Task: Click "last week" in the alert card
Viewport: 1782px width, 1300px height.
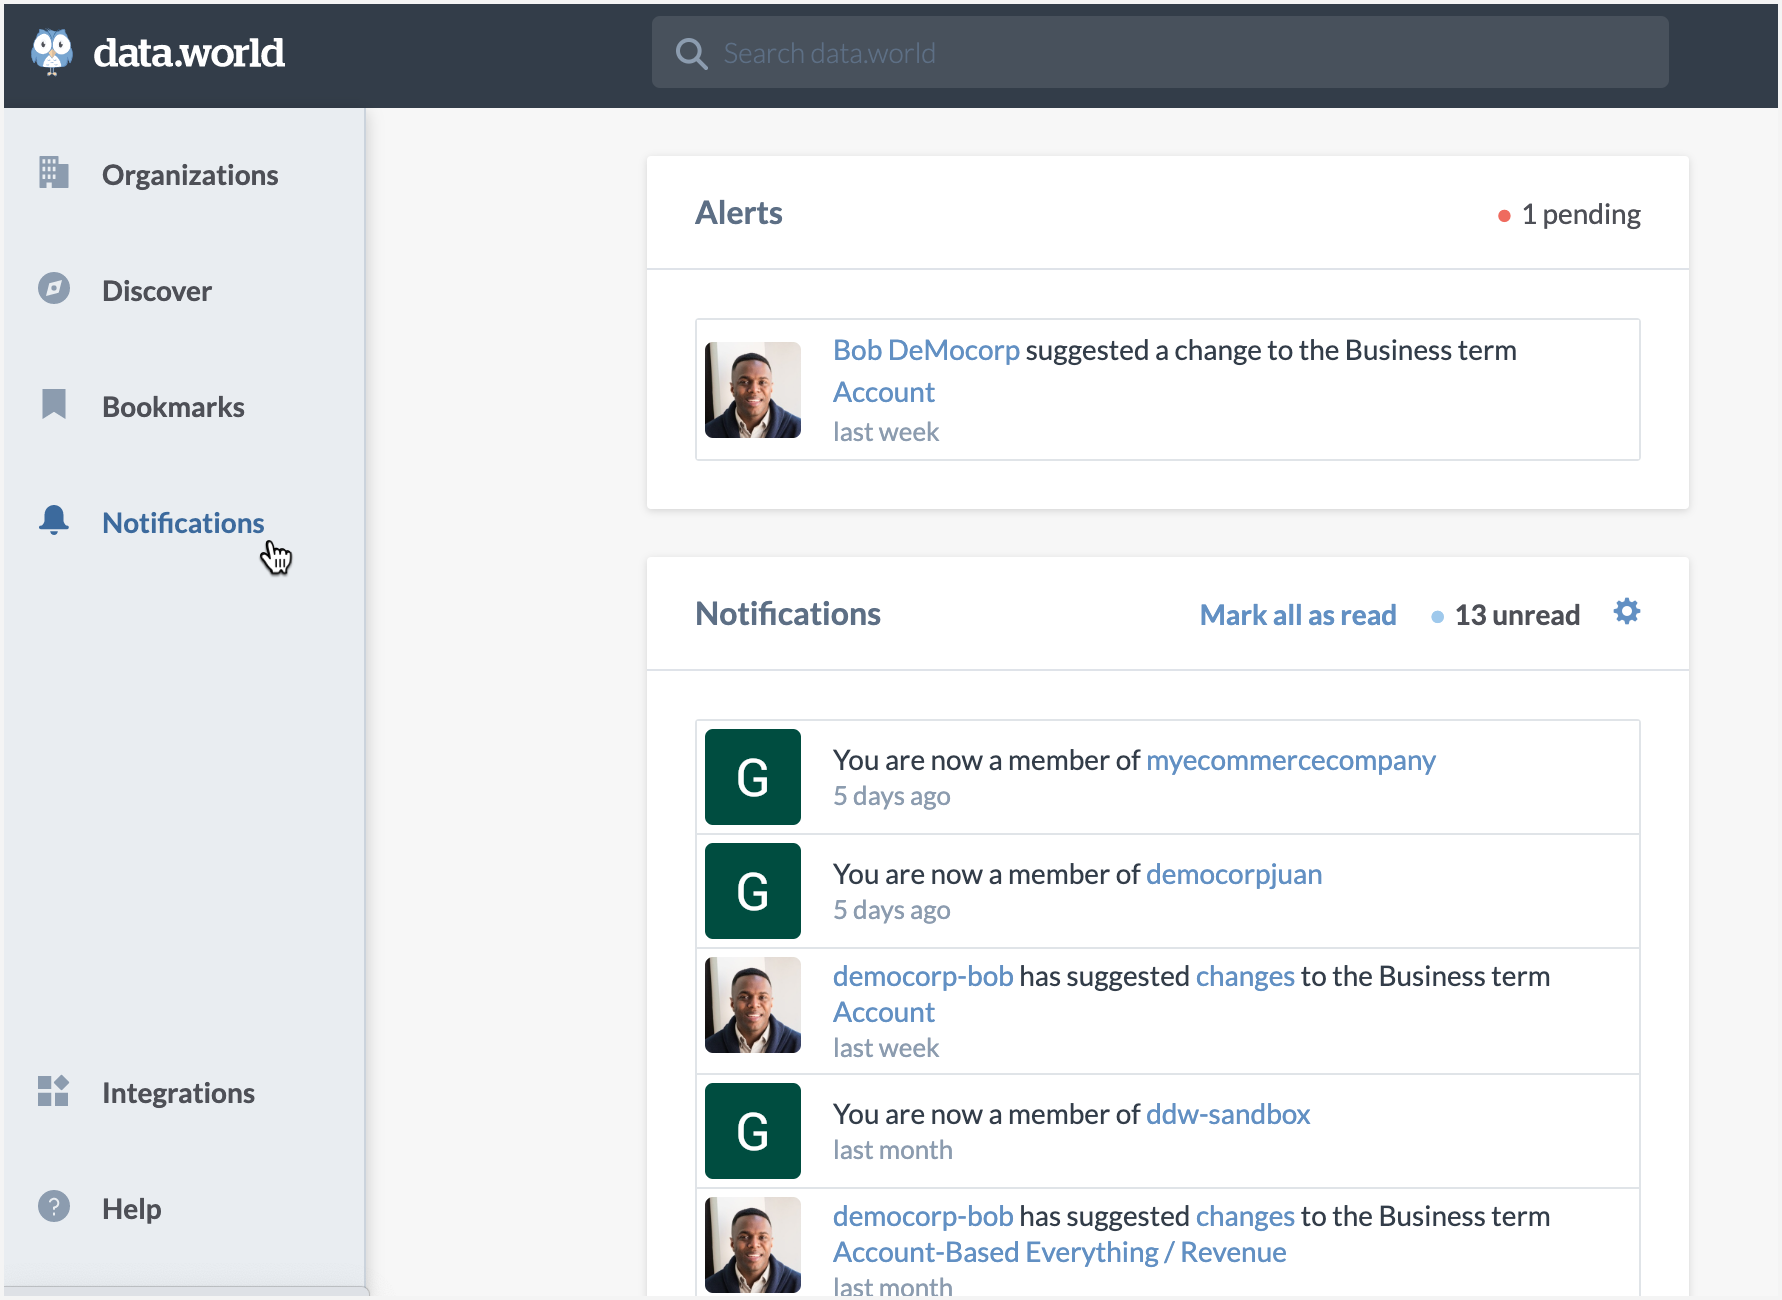Action: pos(886,432)
